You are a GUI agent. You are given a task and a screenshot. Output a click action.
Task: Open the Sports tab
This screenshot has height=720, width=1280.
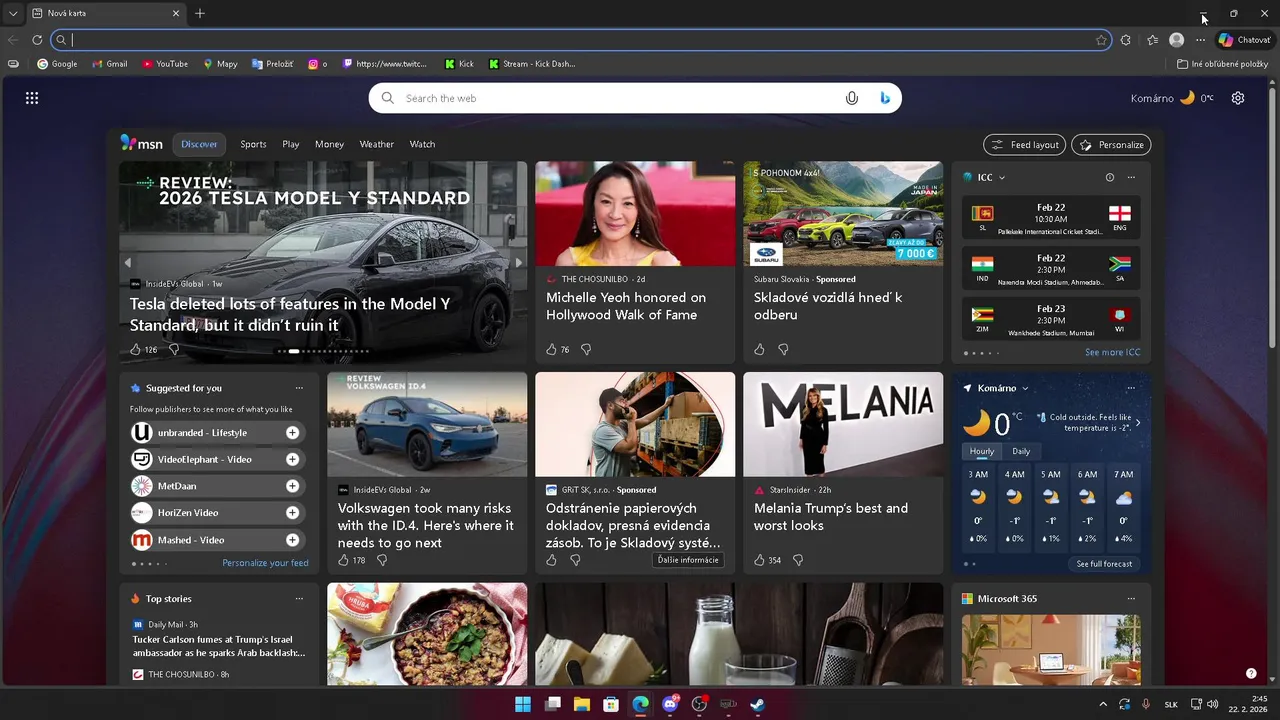(x=253, y=144)
